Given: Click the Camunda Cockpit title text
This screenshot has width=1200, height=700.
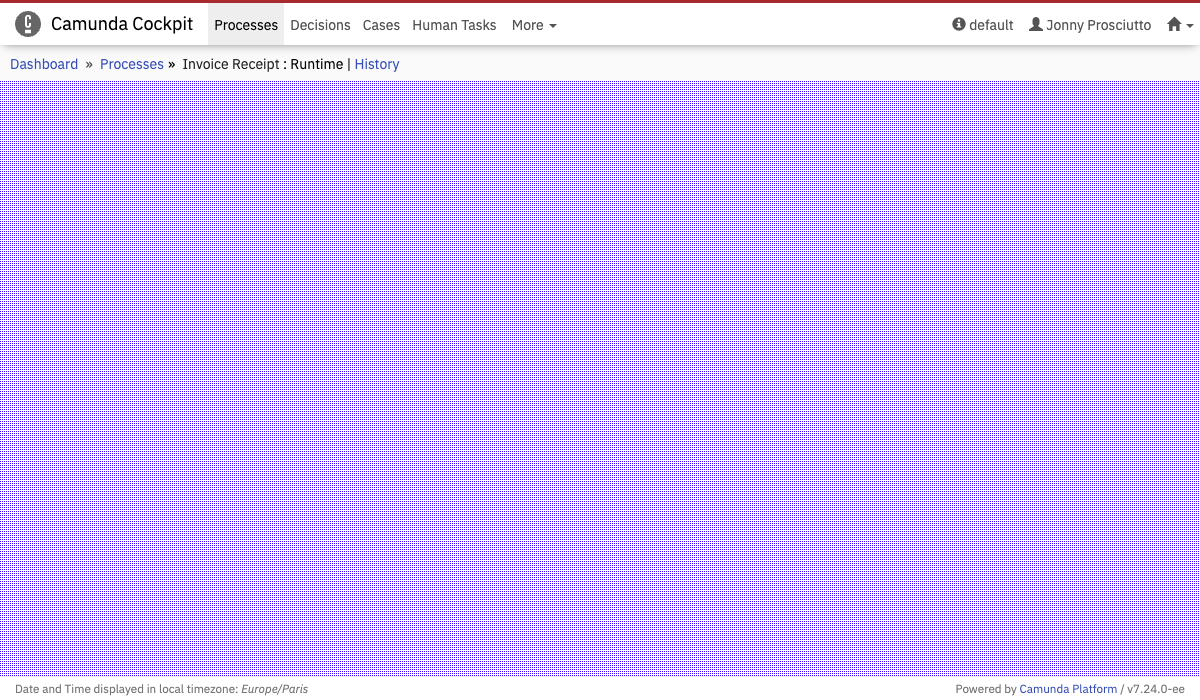Looking at the screenshot, I should 122,24.
